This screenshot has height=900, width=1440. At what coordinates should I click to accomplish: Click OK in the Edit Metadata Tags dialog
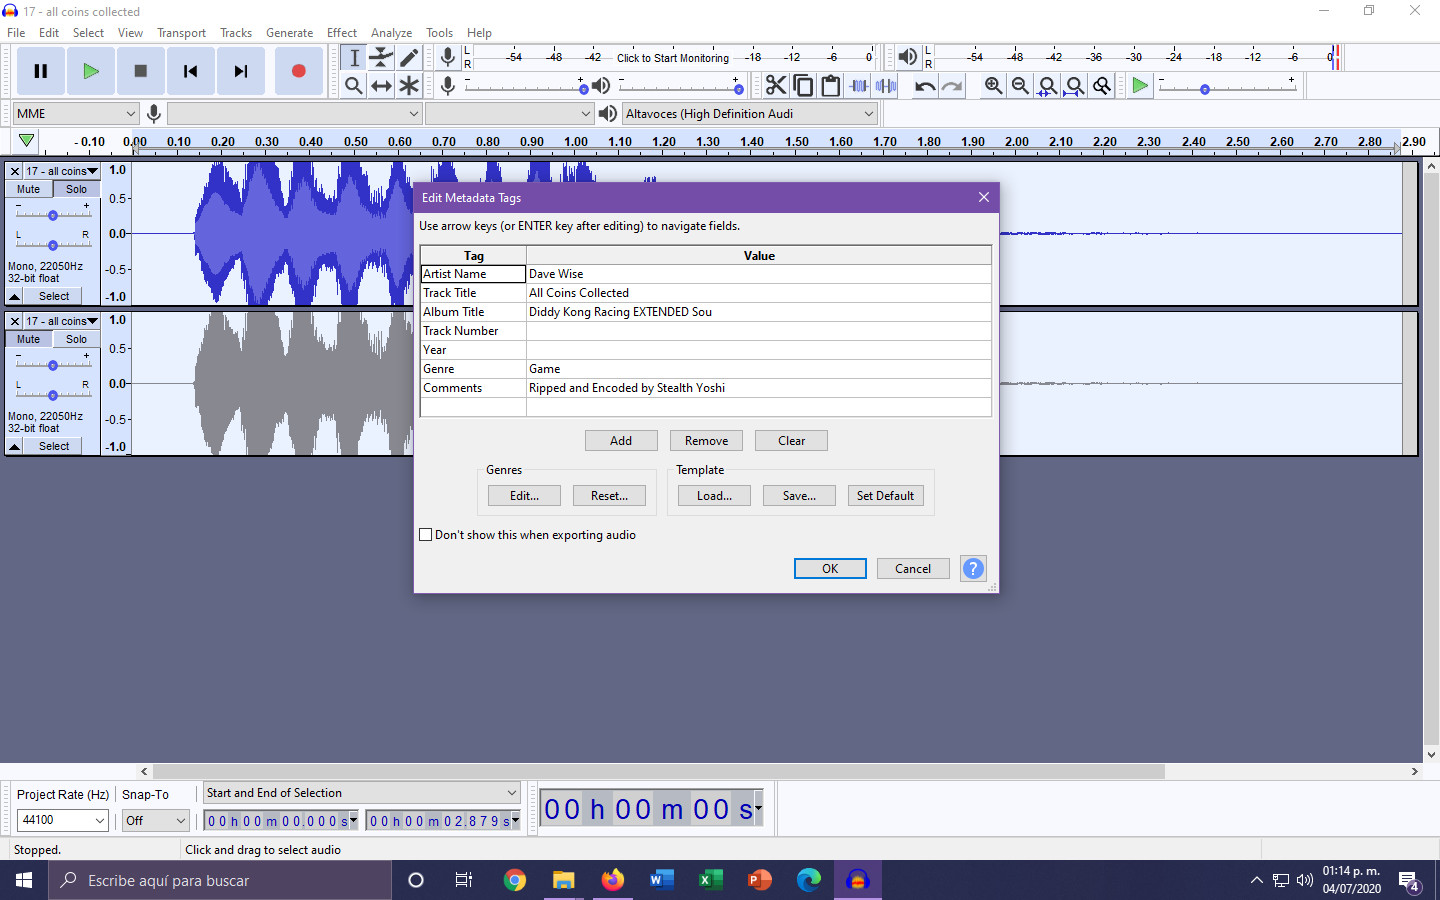(x=829, y=568)
